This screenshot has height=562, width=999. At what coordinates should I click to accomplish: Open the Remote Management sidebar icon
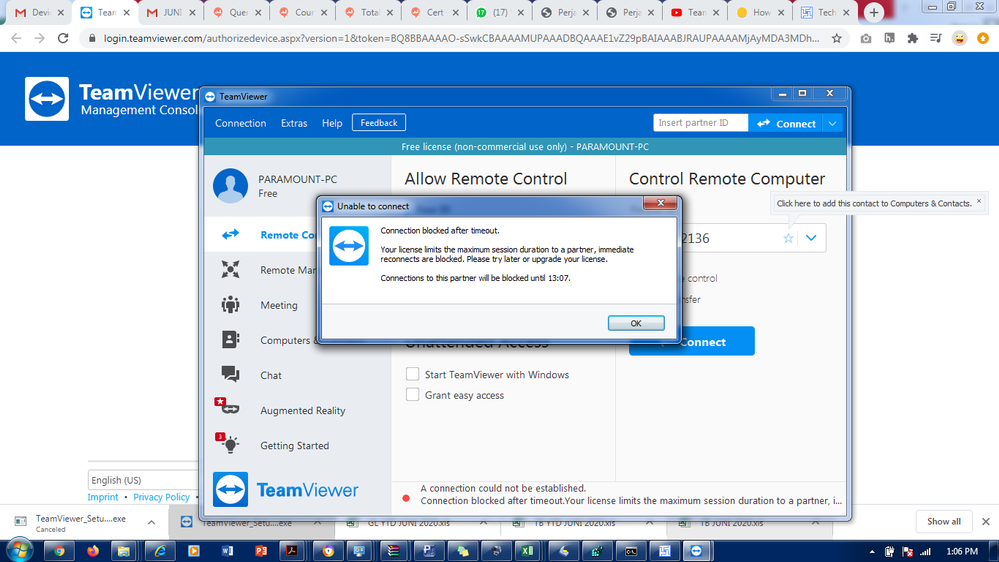pos(230,270)
